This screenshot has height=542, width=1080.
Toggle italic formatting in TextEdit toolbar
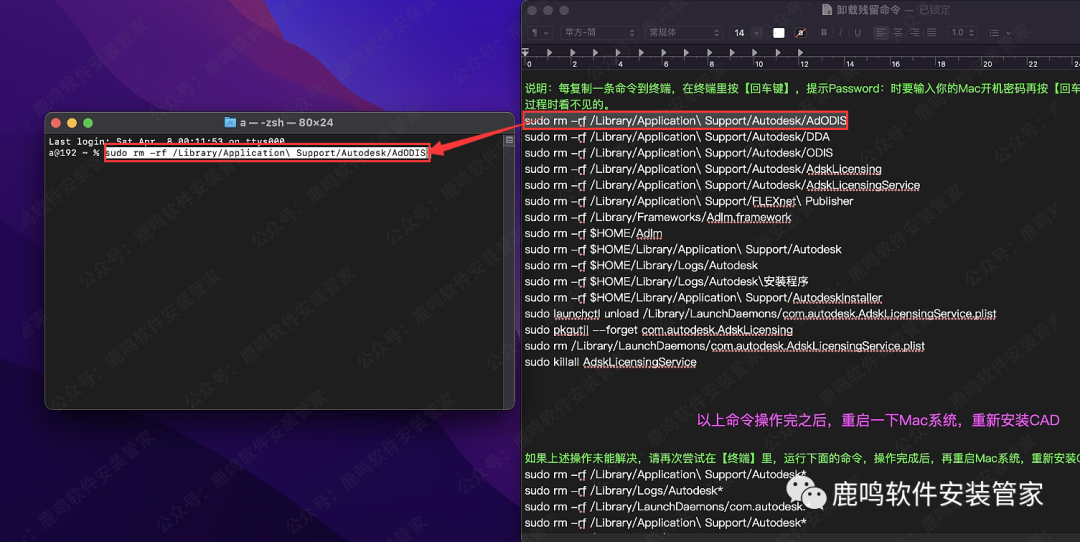coord(840,33)
